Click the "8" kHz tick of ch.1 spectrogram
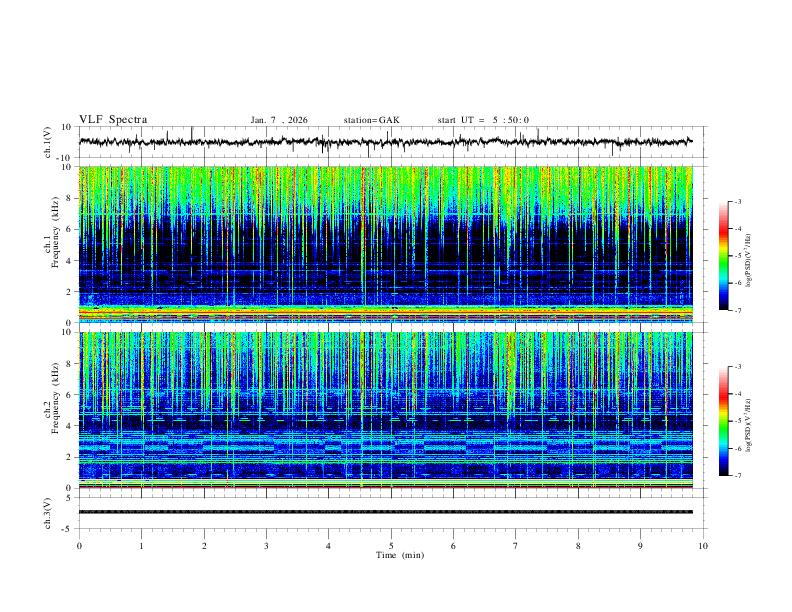Image resolution: width=792 pixels, height=612 pixels. click(69, 198)
